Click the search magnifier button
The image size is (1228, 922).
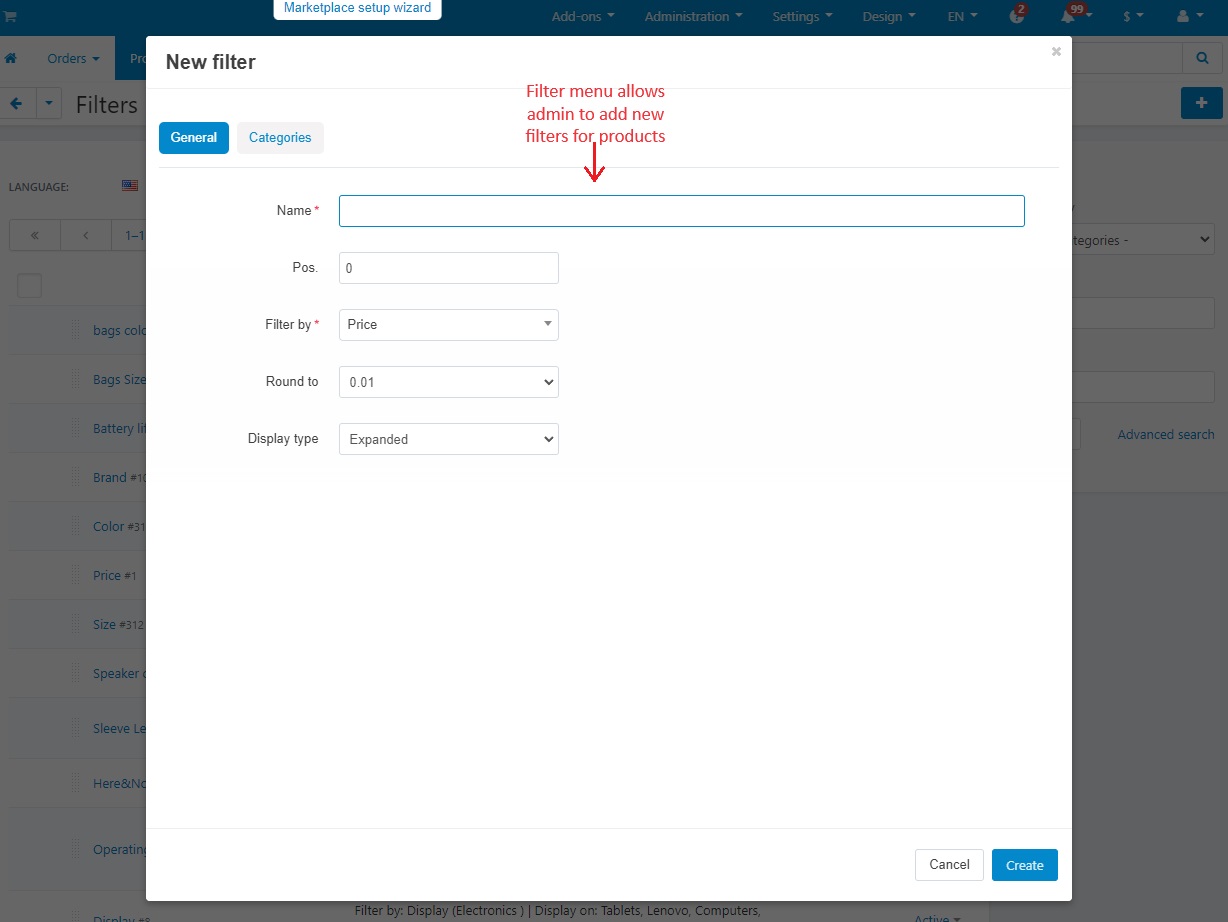pos(1202,59)
